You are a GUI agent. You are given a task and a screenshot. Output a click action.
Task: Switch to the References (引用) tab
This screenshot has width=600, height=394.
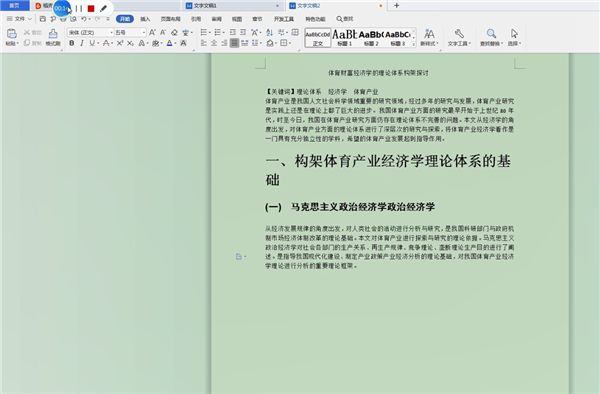(x=196, y=19)
